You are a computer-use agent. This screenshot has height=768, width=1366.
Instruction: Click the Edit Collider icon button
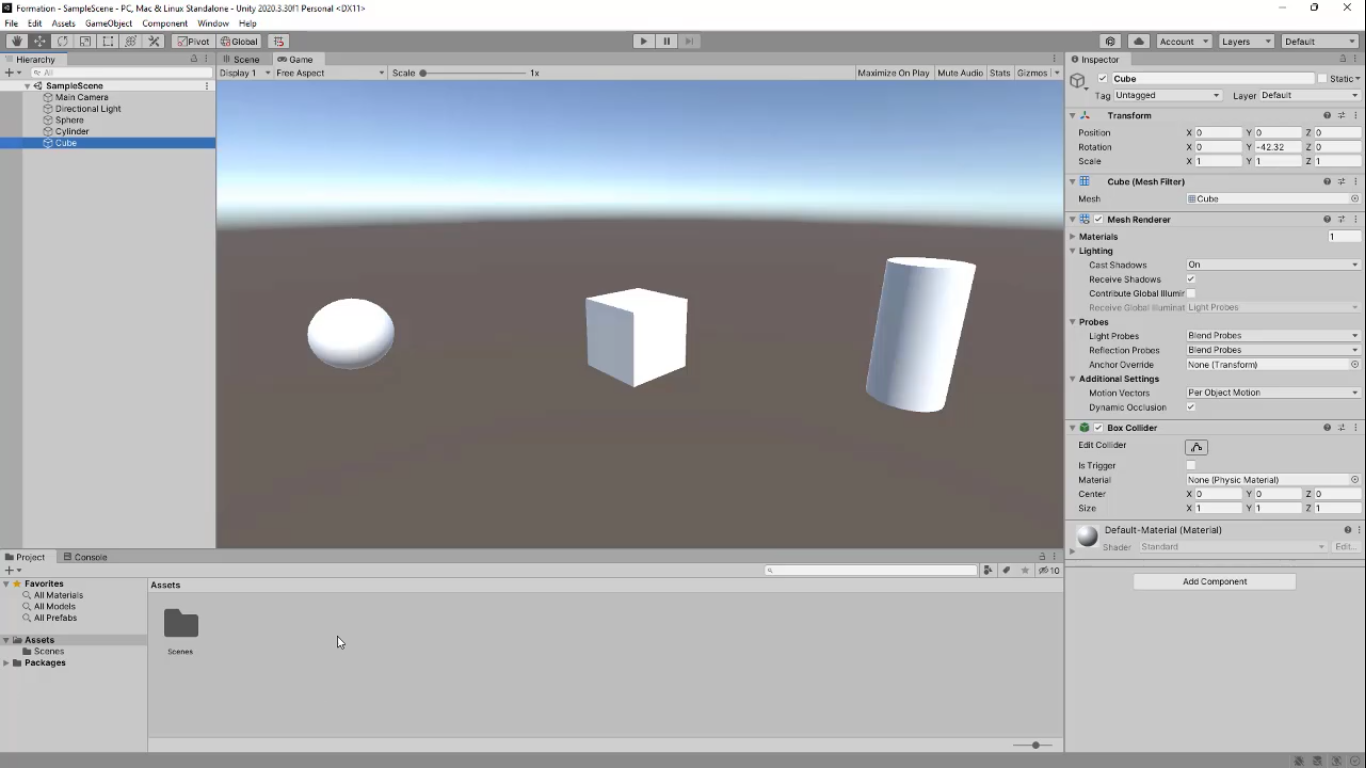pos(1196,447)
